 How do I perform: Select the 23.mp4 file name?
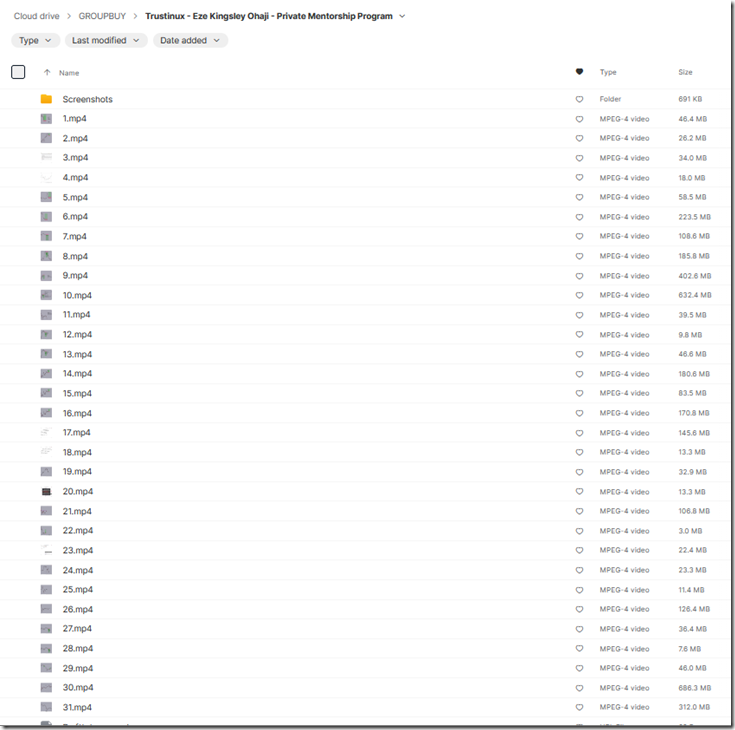78,550
